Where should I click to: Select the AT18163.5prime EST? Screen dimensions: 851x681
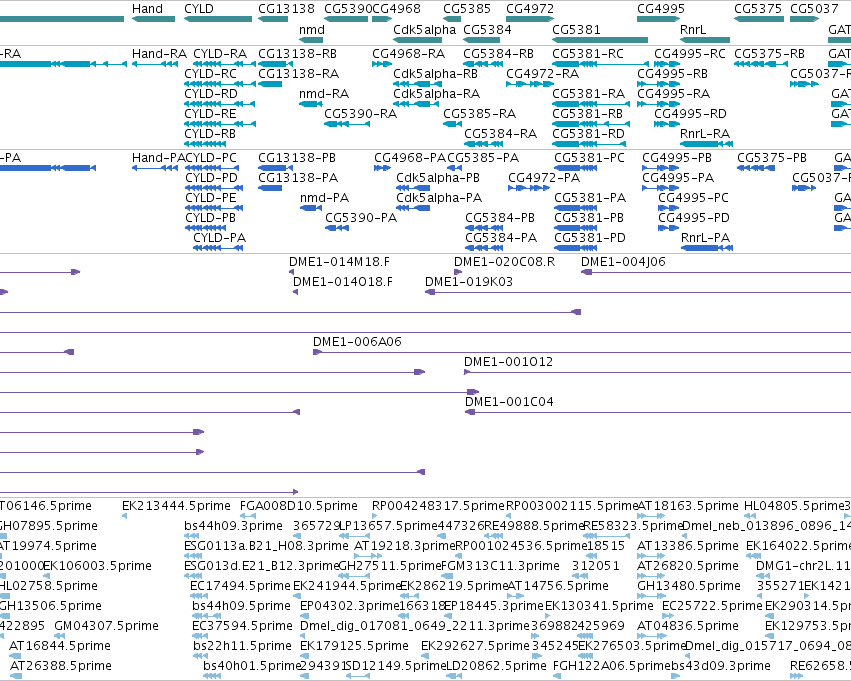pyautogui.click(x=651, y=516)
